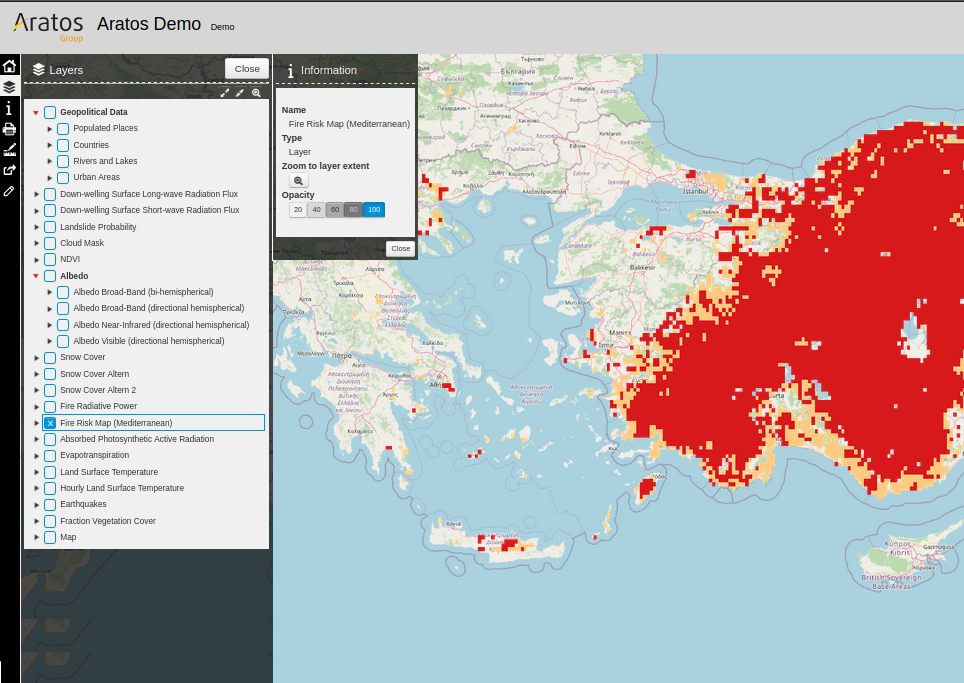This screenshot has height=683, width=964.
Task: Select the measure ruler tool
Action: (9, 149)
